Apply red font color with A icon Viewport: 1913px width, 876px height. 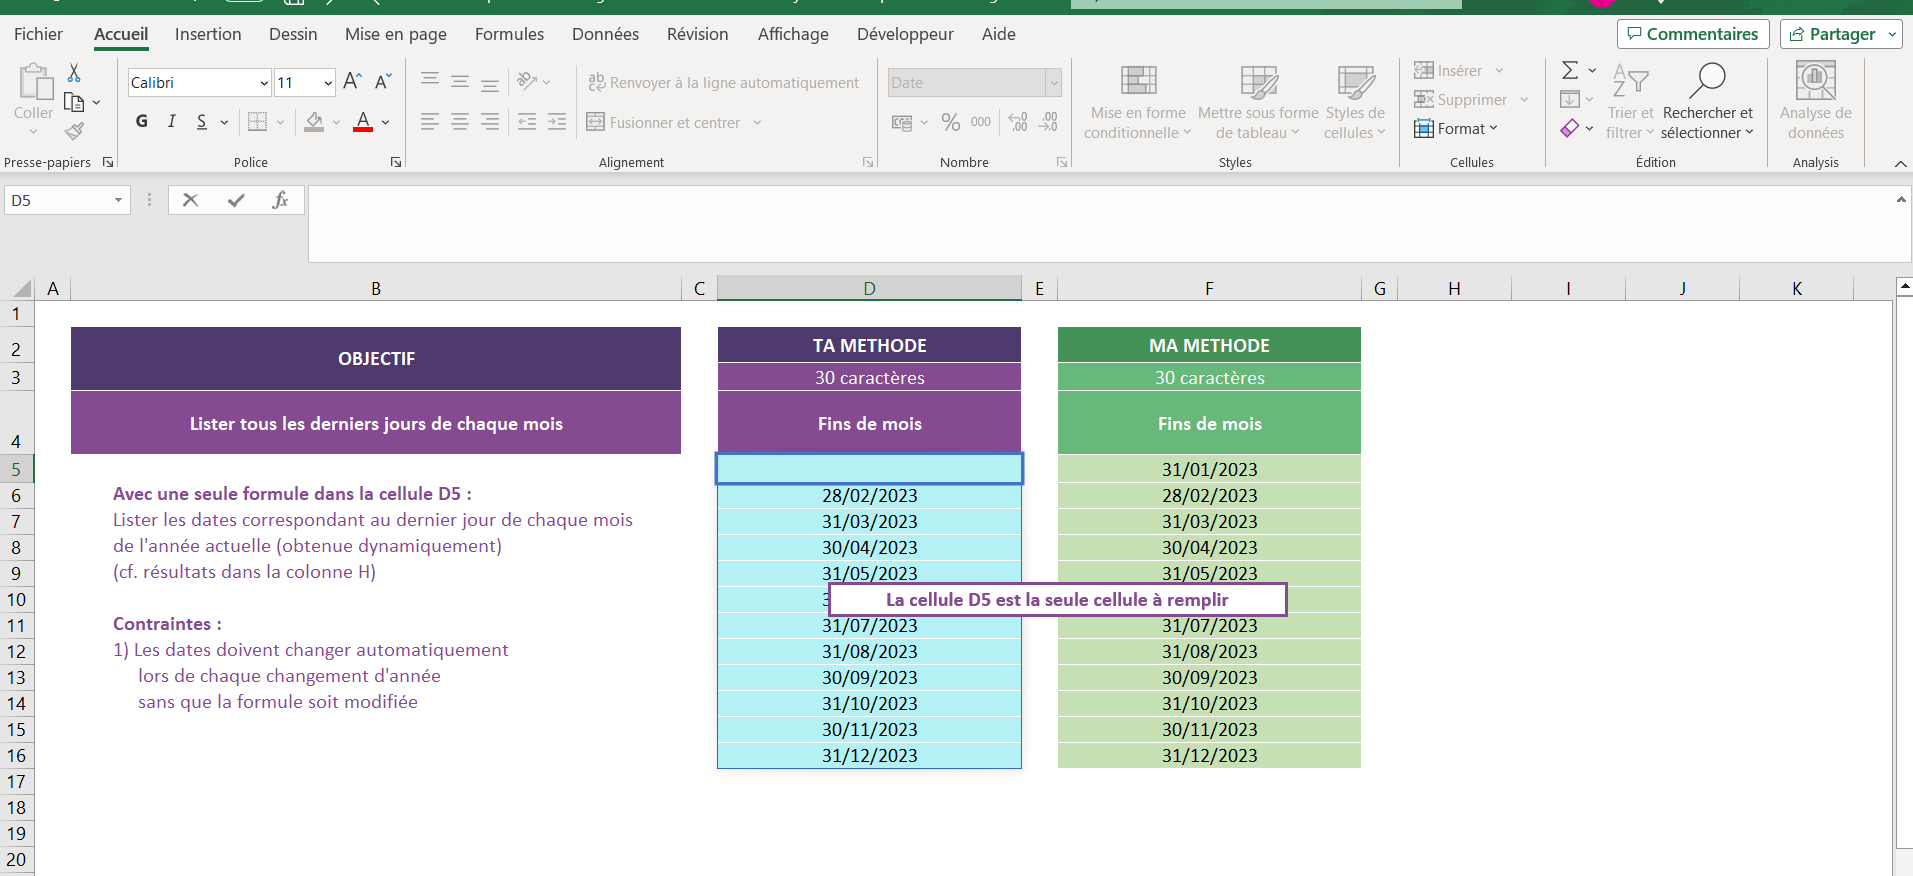pos(364,122)
